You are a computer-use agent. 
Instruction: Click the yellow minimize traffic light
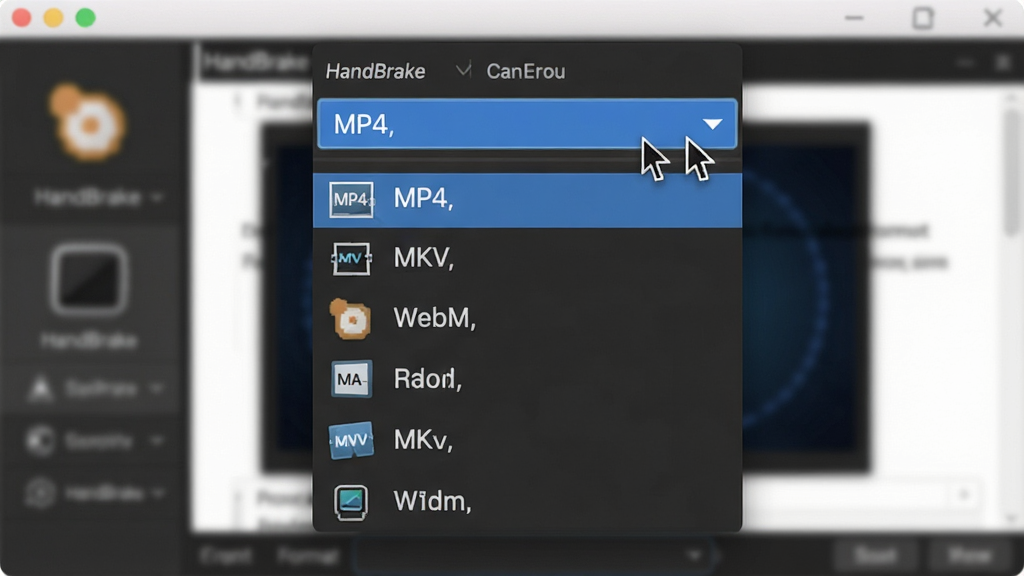(54, 18)
